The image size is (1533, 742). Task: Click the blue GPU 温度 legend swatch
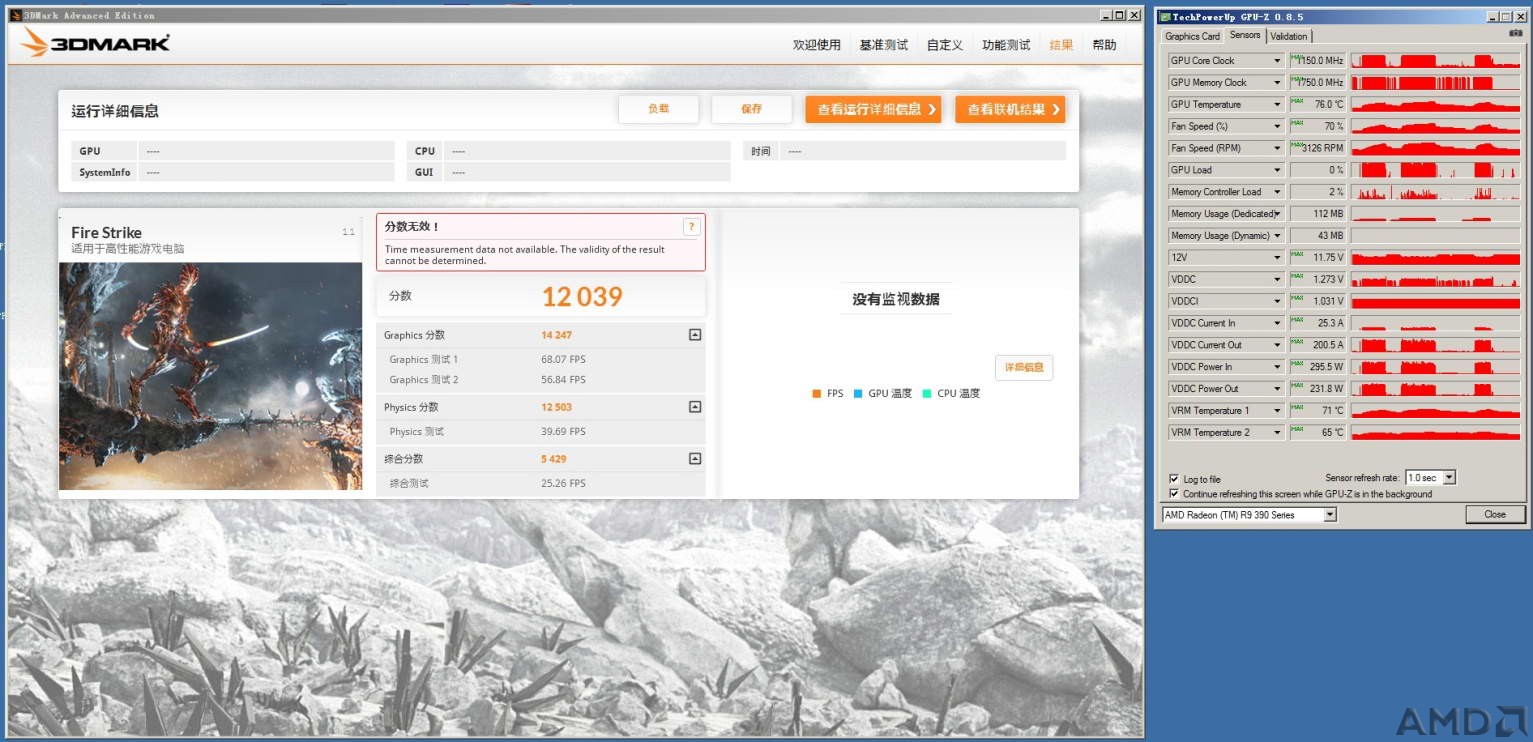pyautogui.click(x=858, y=394)
